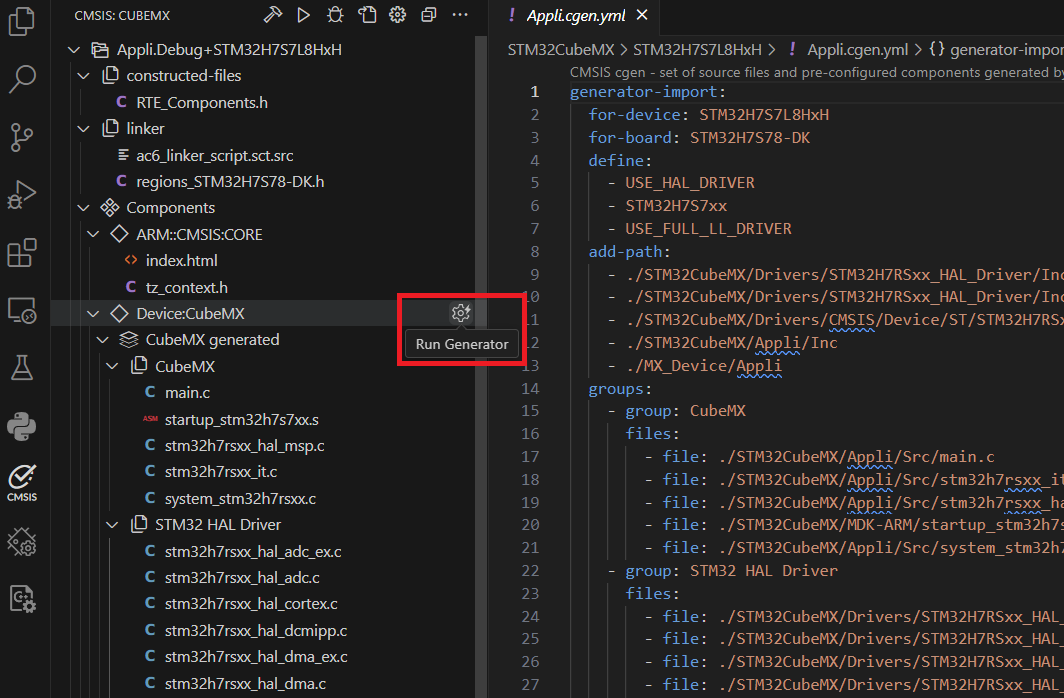This screenshot has width=1064, height=698.
Task: Click Appli.cgen.yml breadcrumb segment
Action: tap(857, 50)
